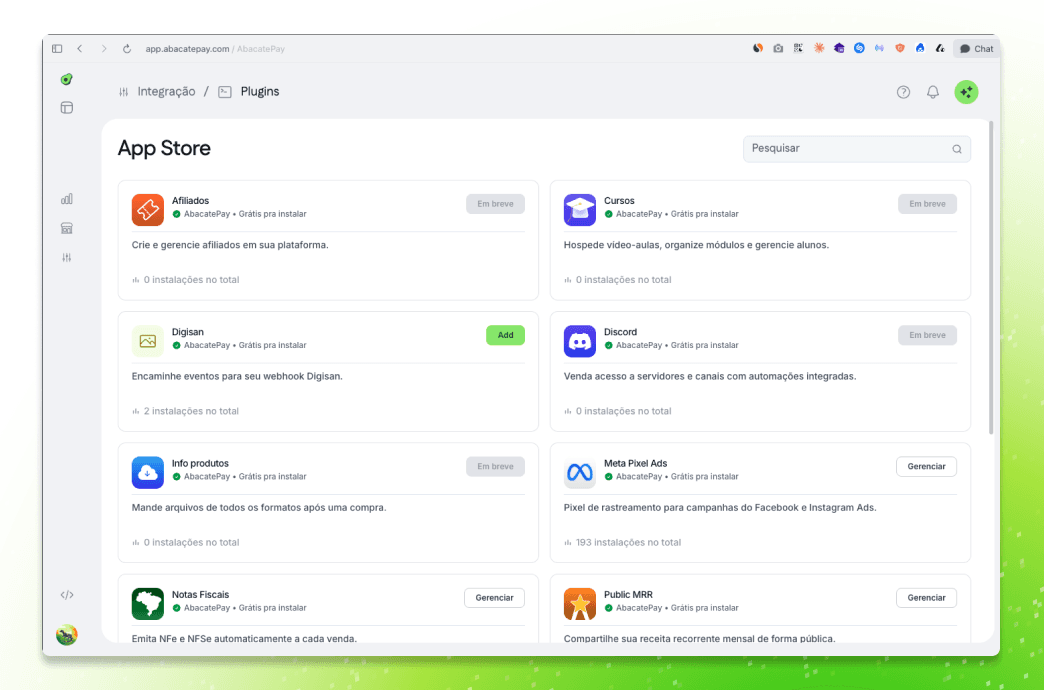Click the help question mark icon

pyautogui.click(x=903, y=92)
